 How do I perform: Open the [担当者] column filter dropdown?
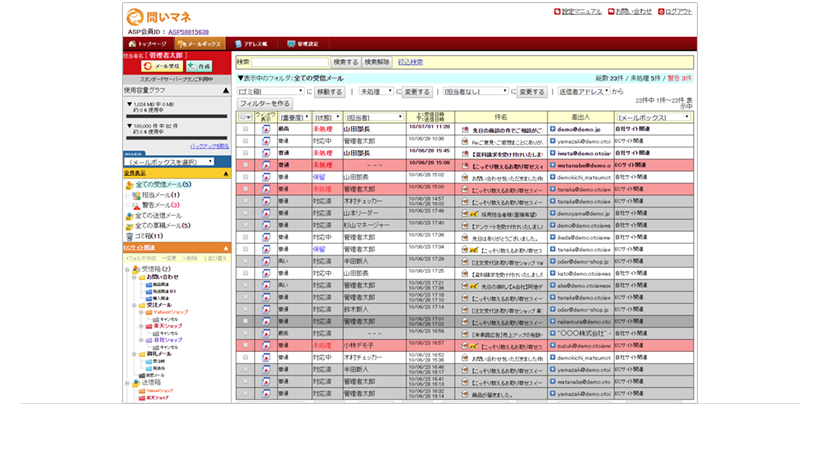[x=374, y=118]
